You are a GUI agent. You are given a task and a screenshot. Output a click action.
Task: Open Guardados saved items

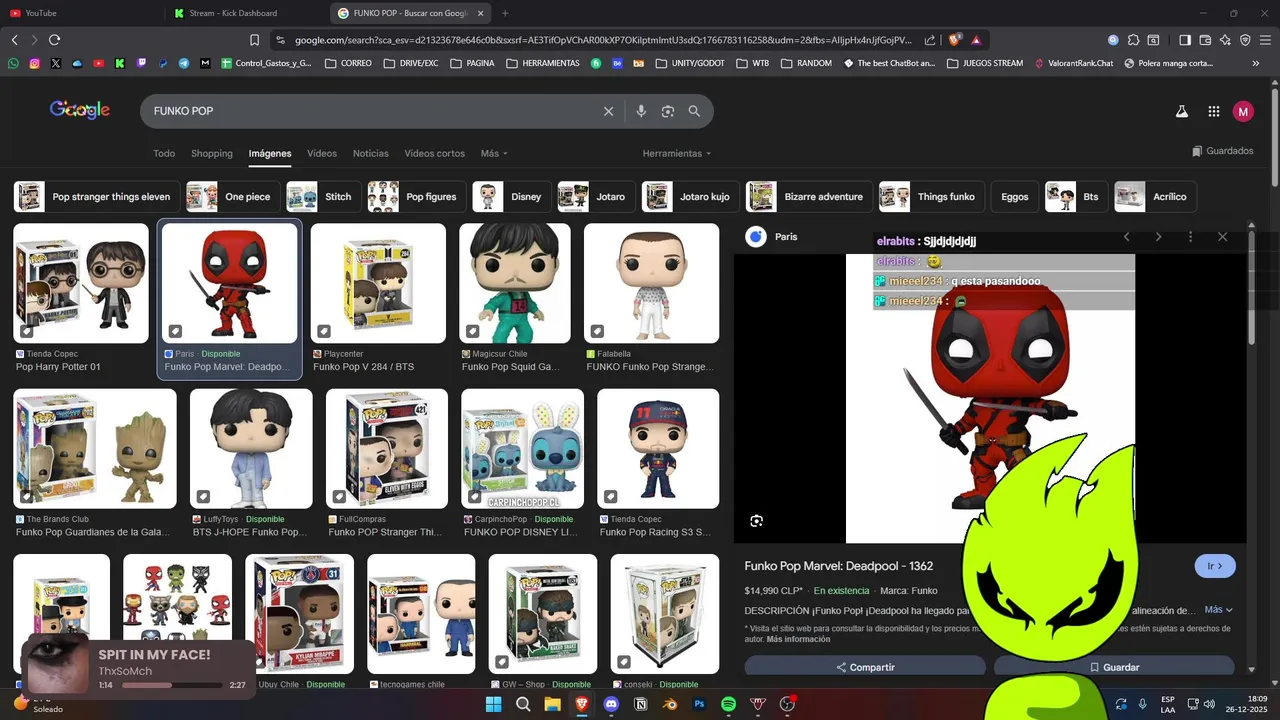1223,151
